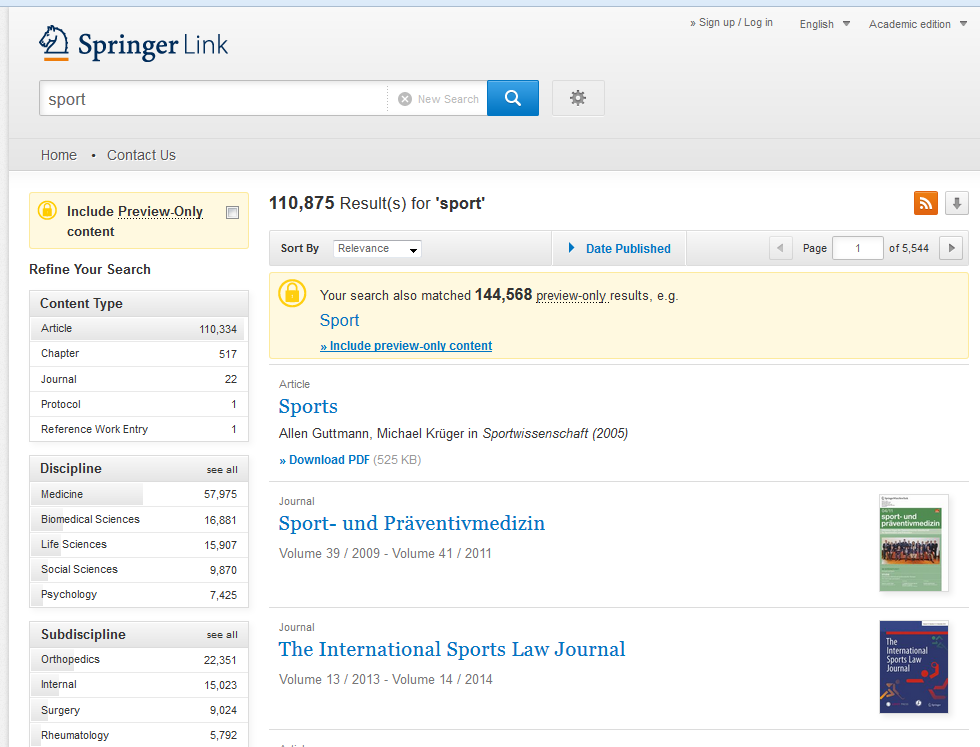The height and width of the screenshot is (747, 980).
Task: Click the search text field containing 'sport'
Action: point(214,99)
